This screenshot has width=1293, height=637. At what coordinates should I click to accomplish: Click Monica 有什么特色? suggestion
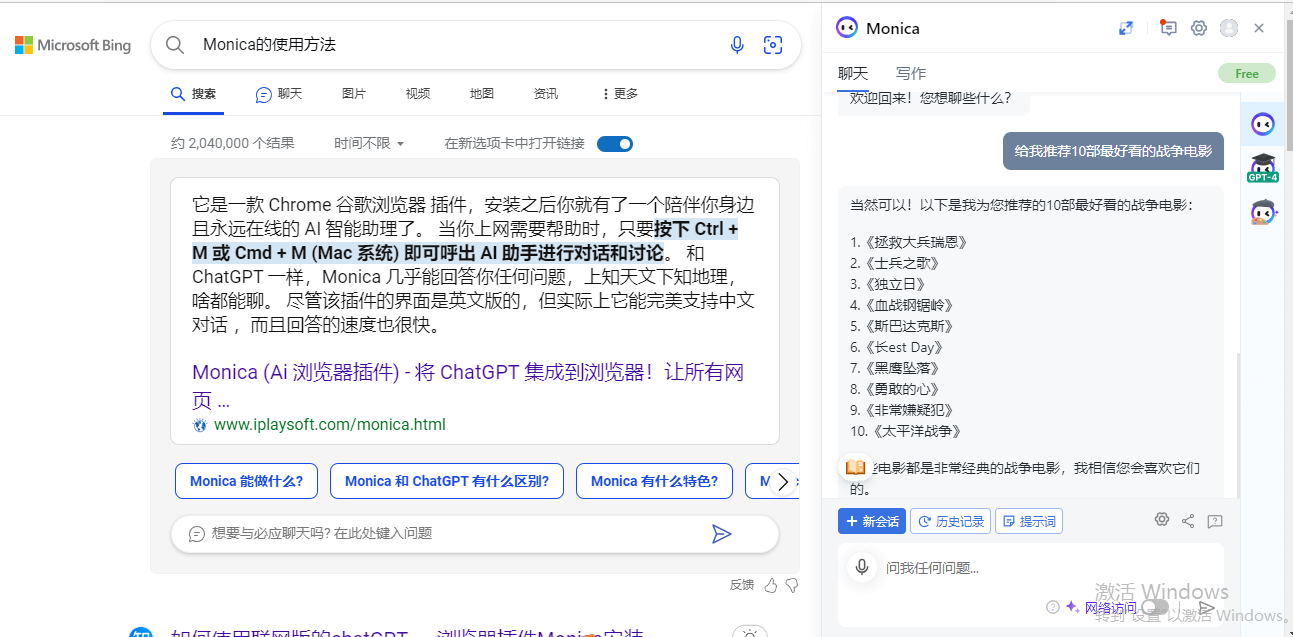(x=654, y=481)
